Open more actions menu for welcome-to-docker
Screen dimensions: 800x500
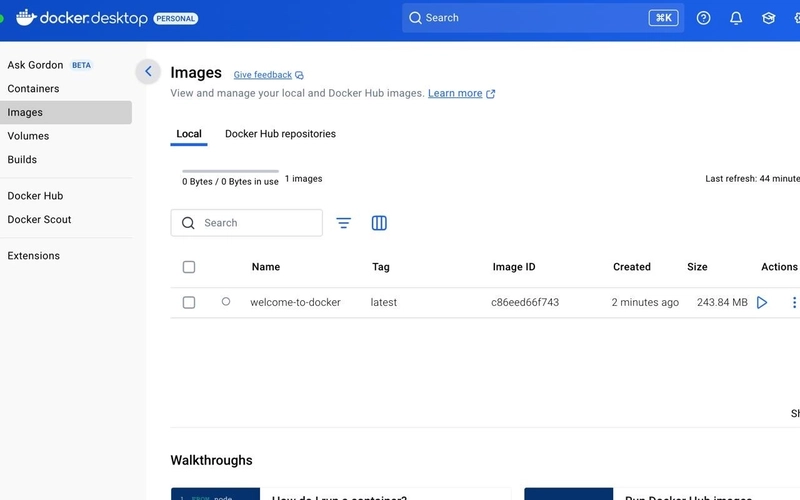click(794, 303)
